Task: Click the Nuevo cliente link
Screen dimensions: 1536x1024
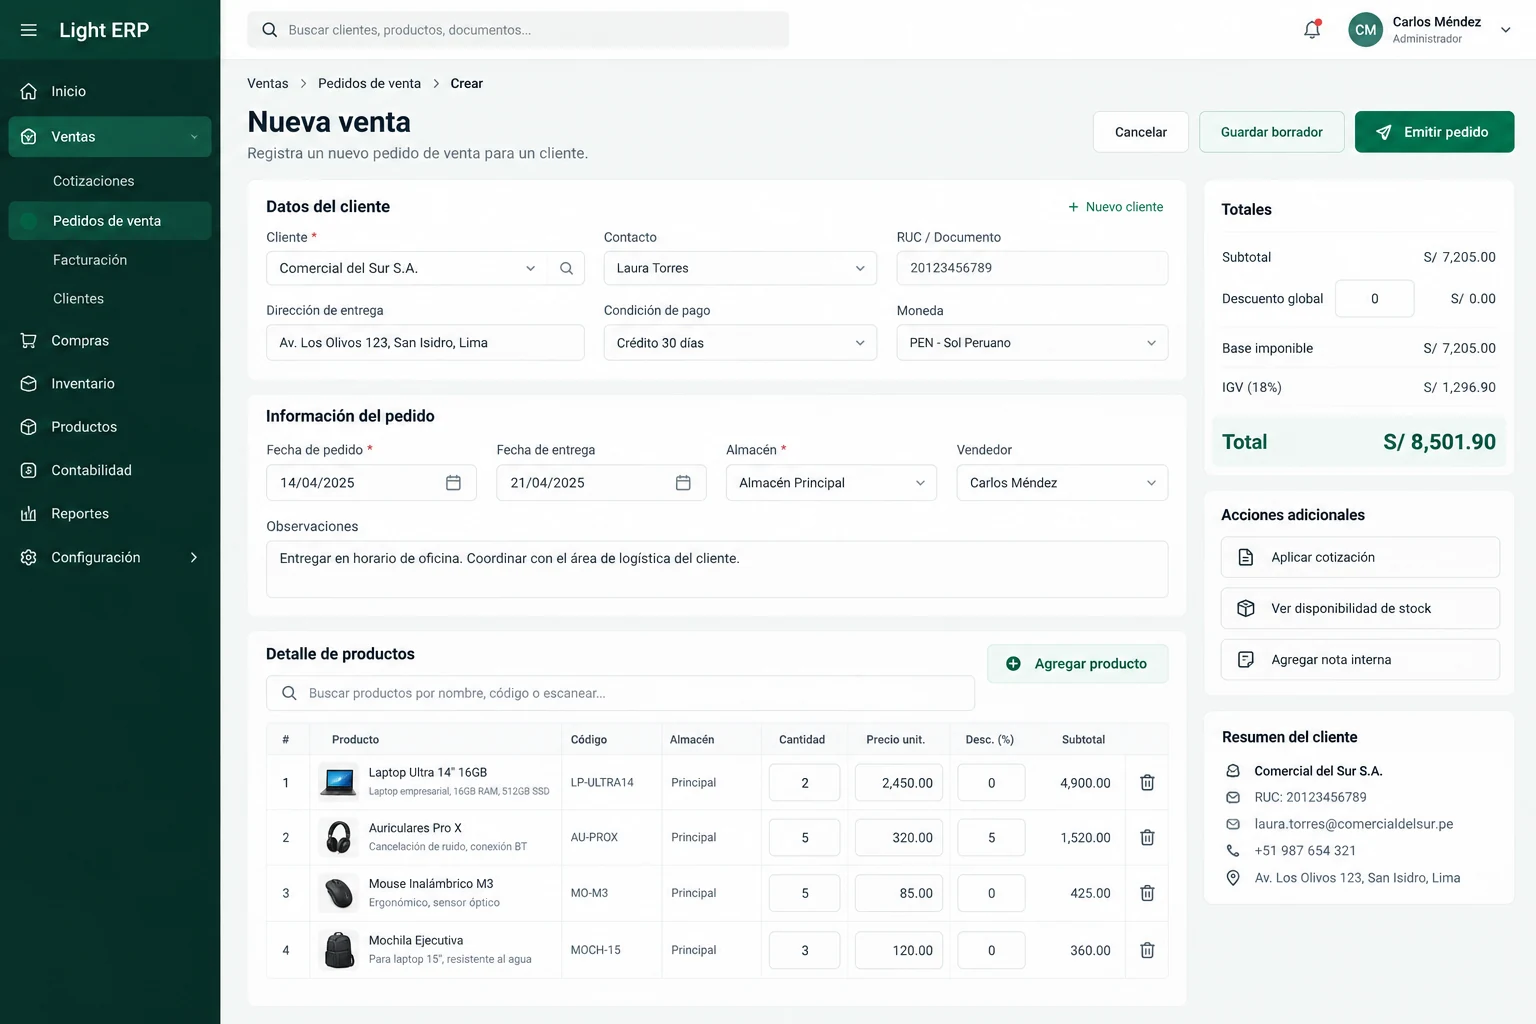Action: 1115,207
